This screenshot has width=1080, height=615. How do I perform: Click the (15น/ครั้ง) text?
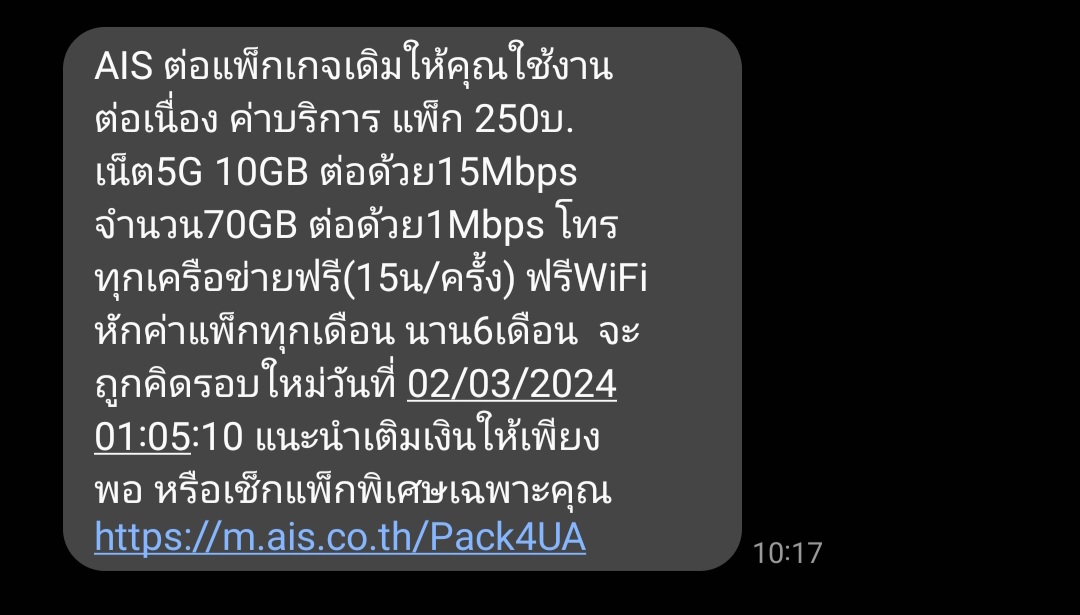[429, 279]
